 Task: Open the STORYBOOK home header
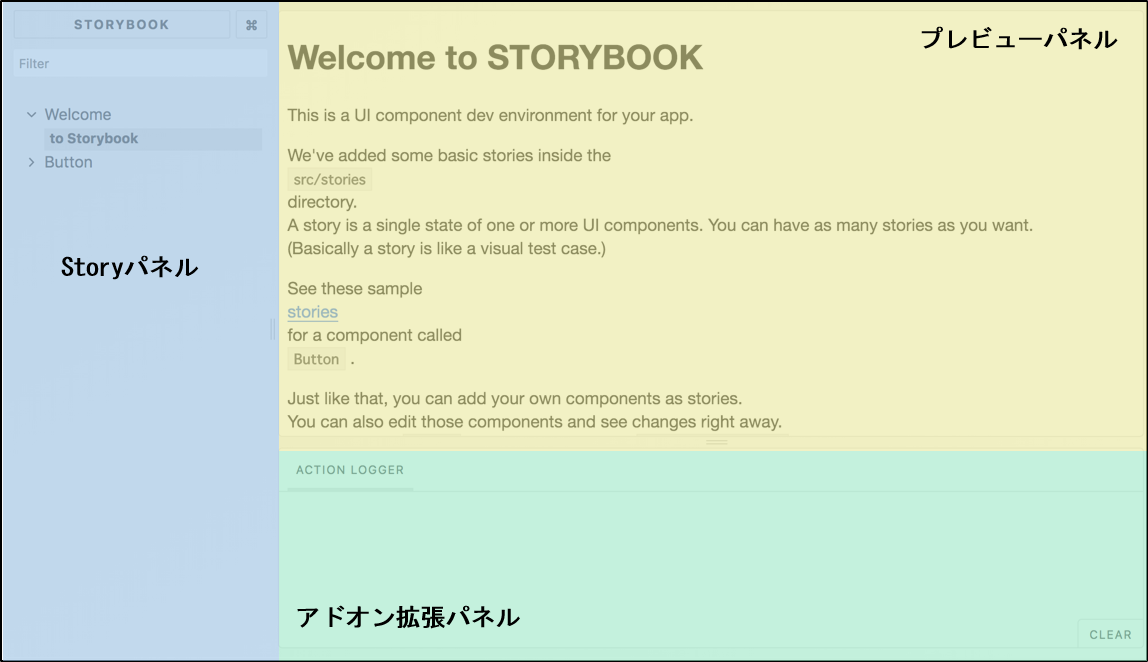(x=120, y=23)
